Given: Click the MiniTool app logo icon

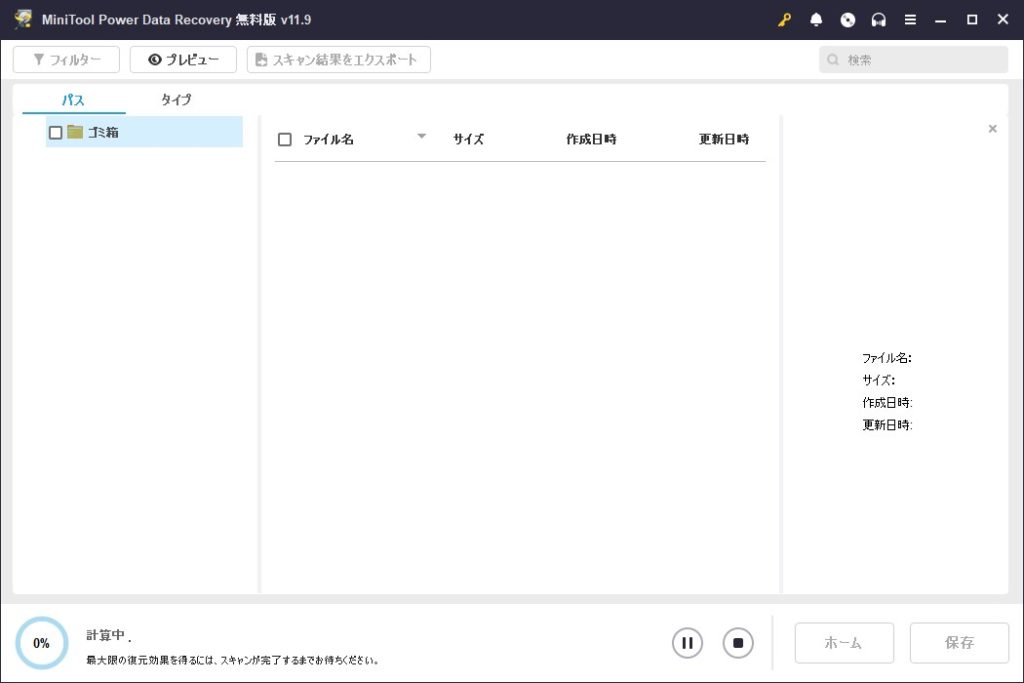Looking at the screenshot, I should click(x=22, y=20).
